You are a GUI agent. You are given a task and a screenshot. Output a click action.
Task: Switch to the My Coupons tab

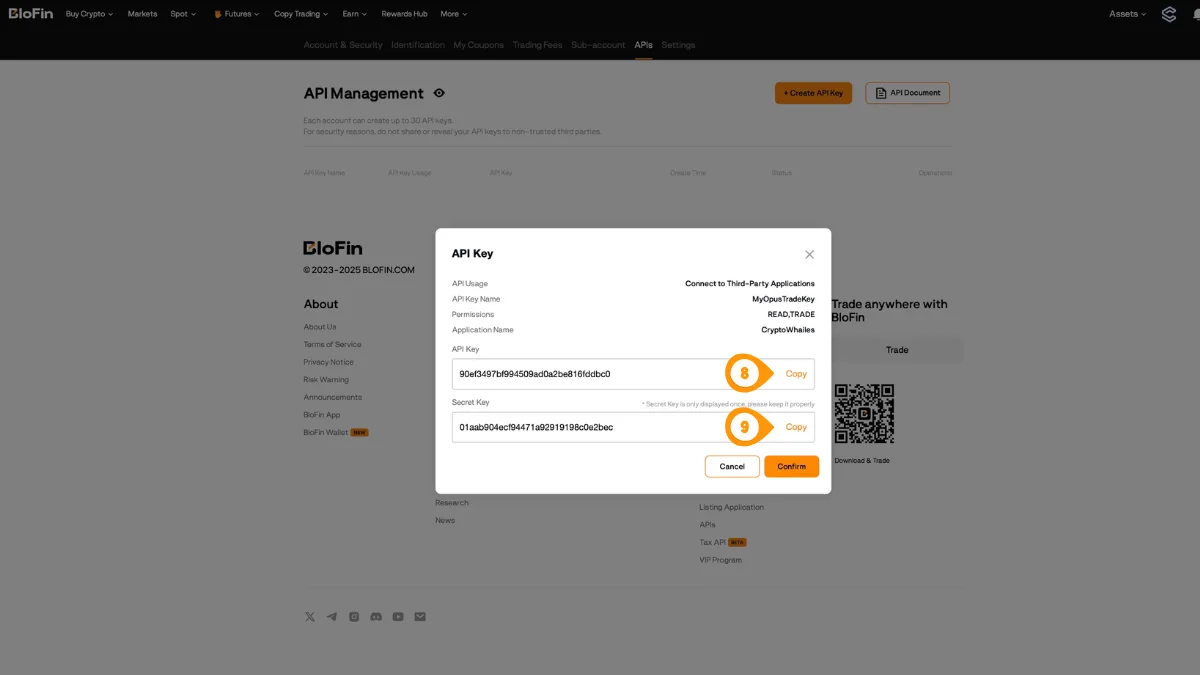point(479,45)
